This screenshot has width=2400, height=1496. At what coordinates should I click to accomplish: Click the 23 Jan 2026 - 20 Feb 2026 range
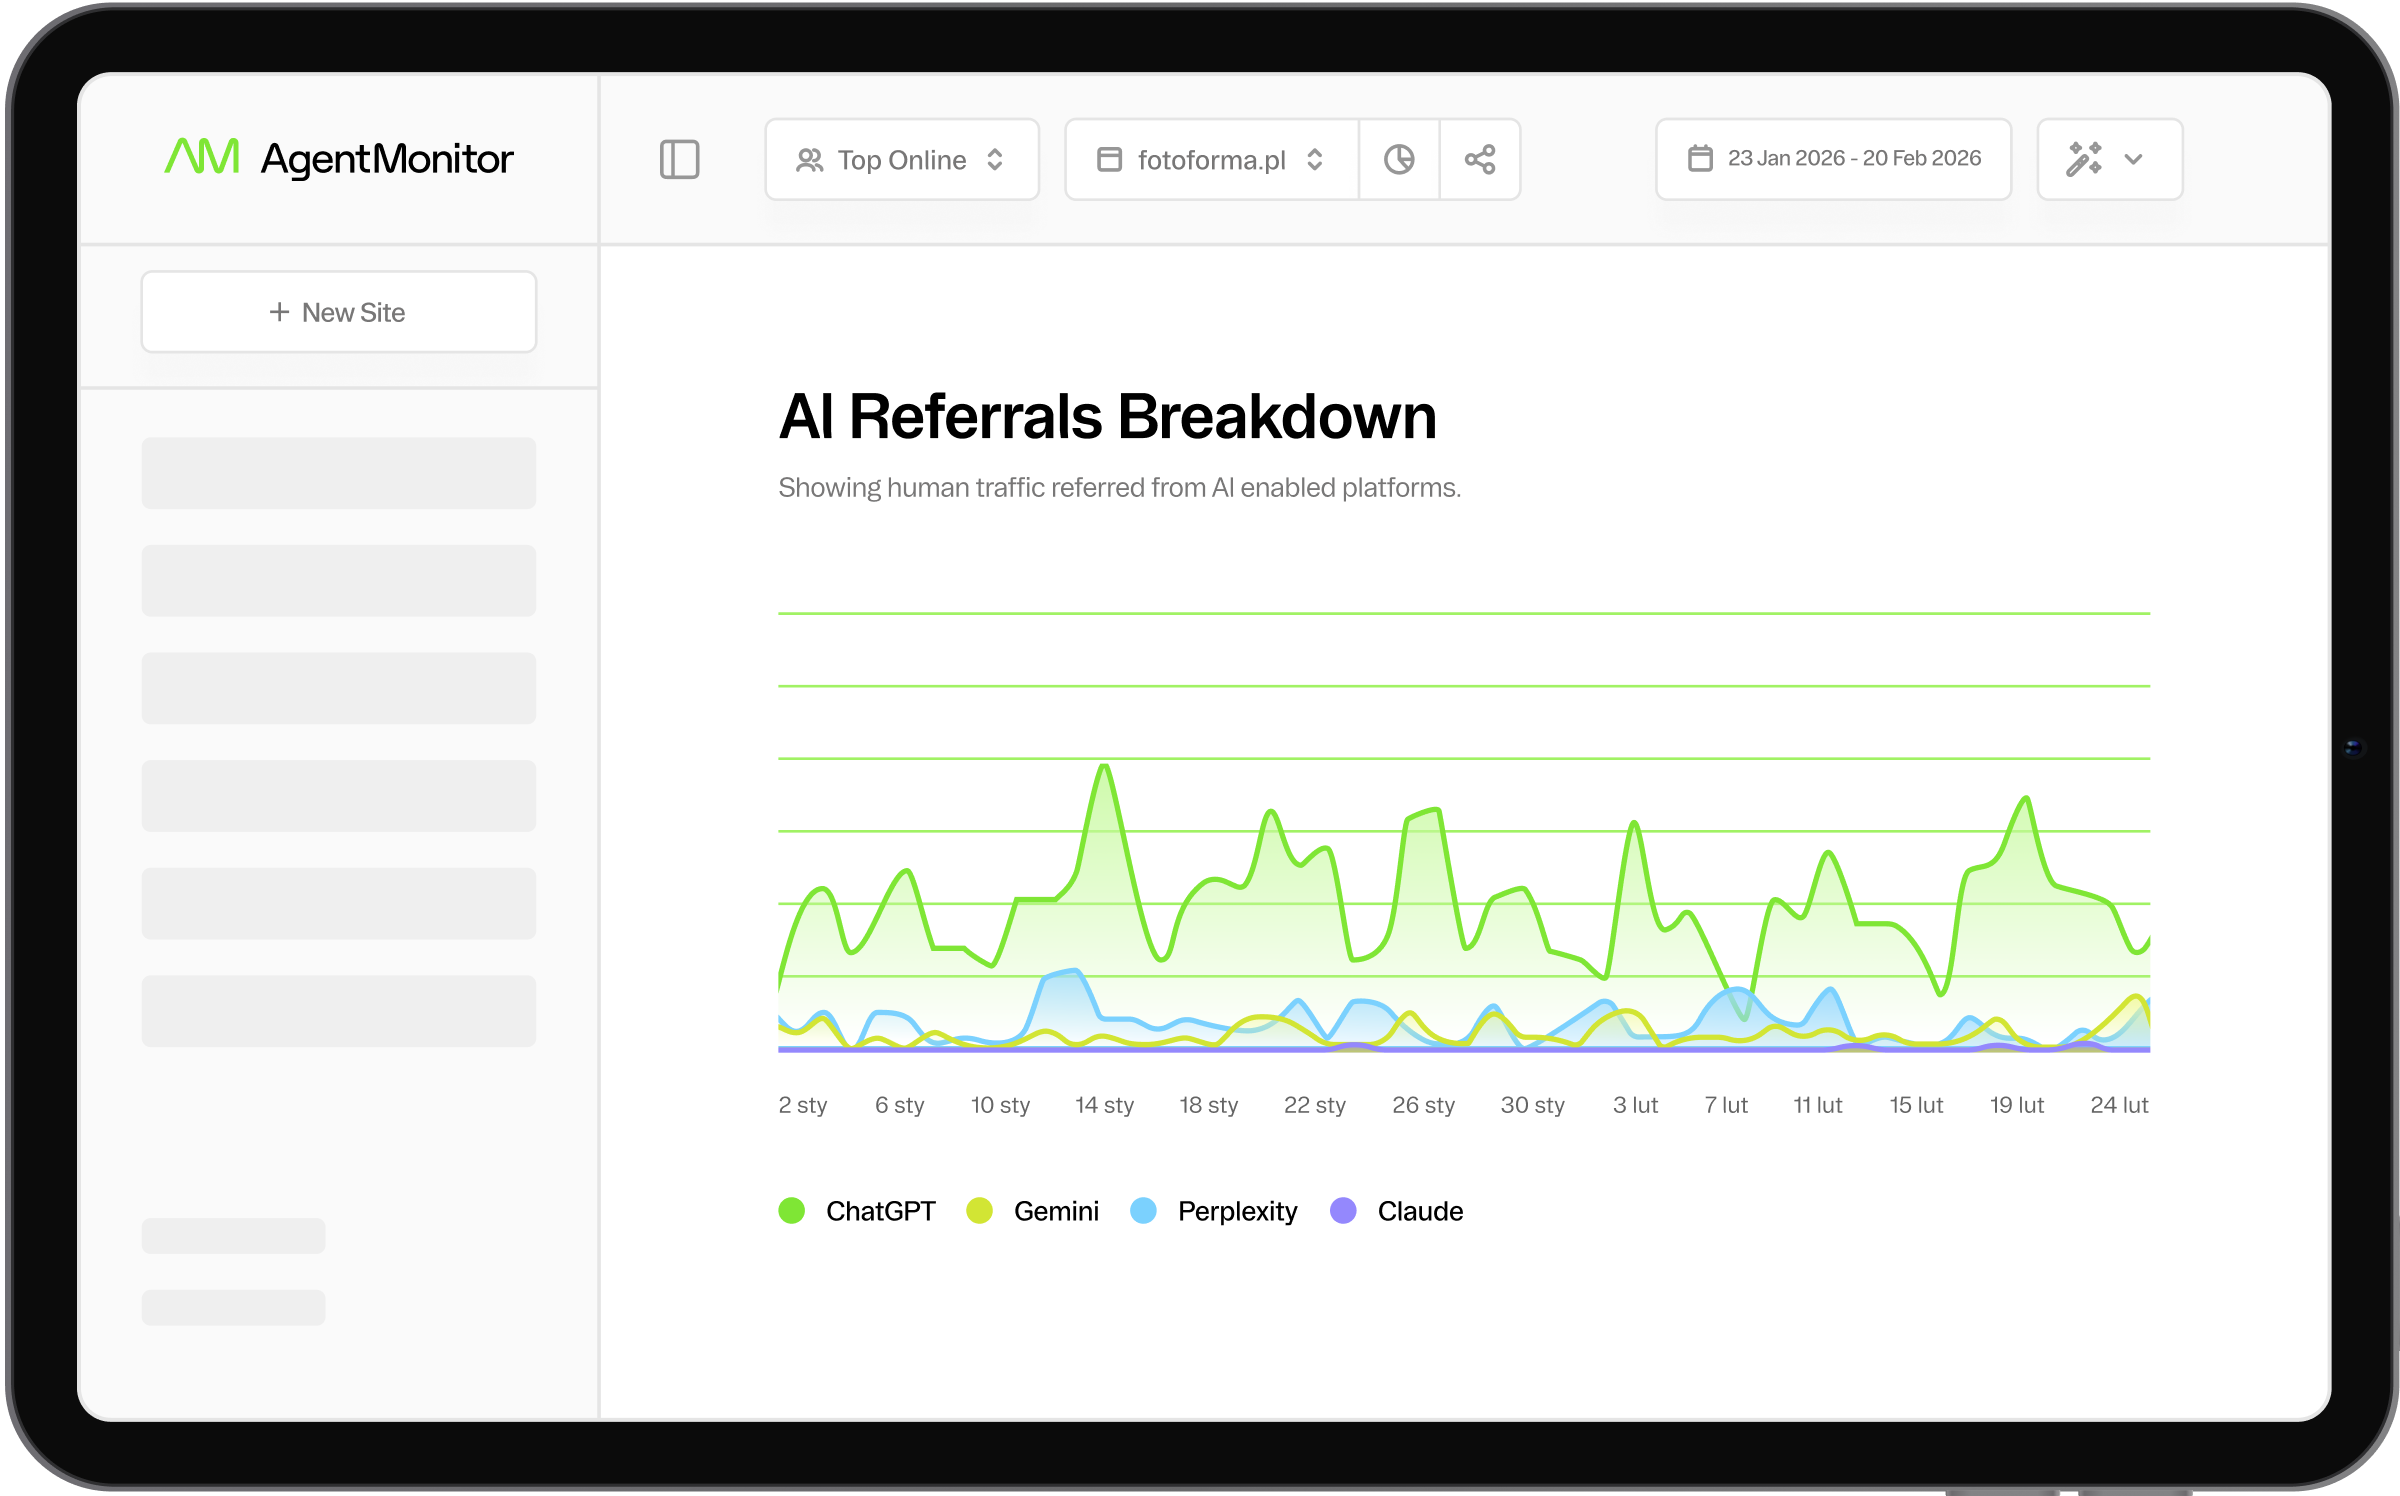click(x=1855, y=158)
